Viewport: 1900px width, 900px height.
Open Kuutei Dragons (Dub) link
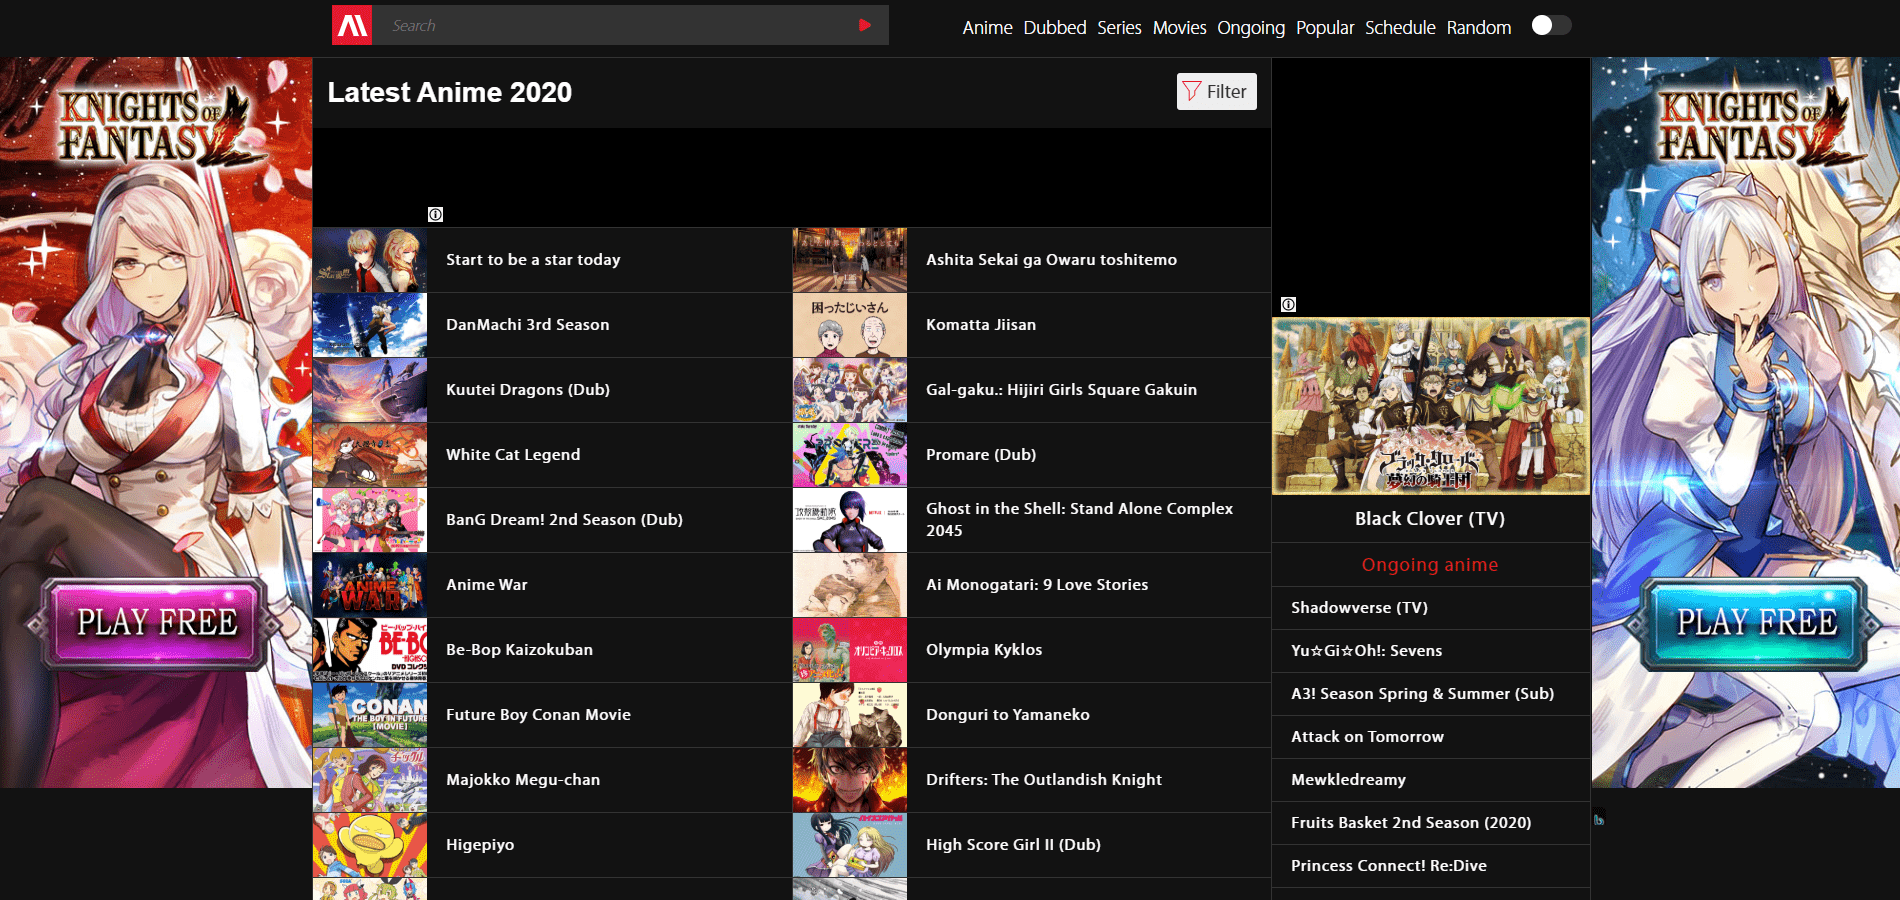[528, 390]
